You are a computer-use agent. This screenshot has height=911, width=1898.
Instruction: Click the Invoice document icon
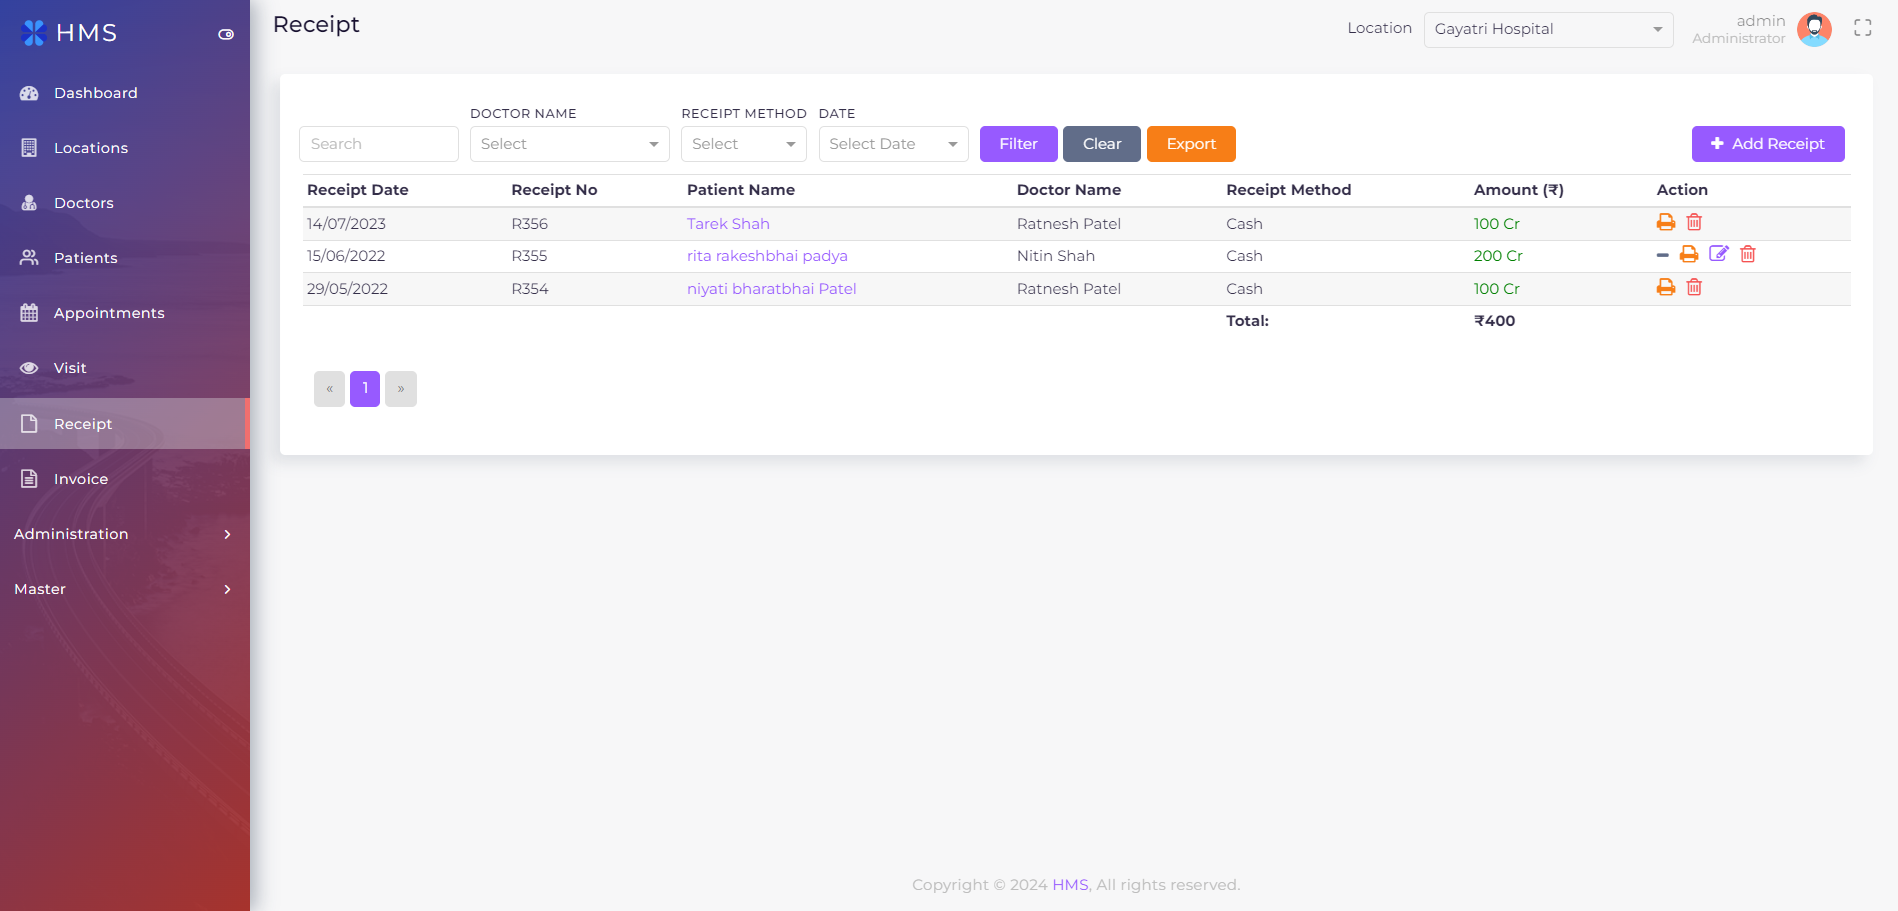tap(29, 478)
